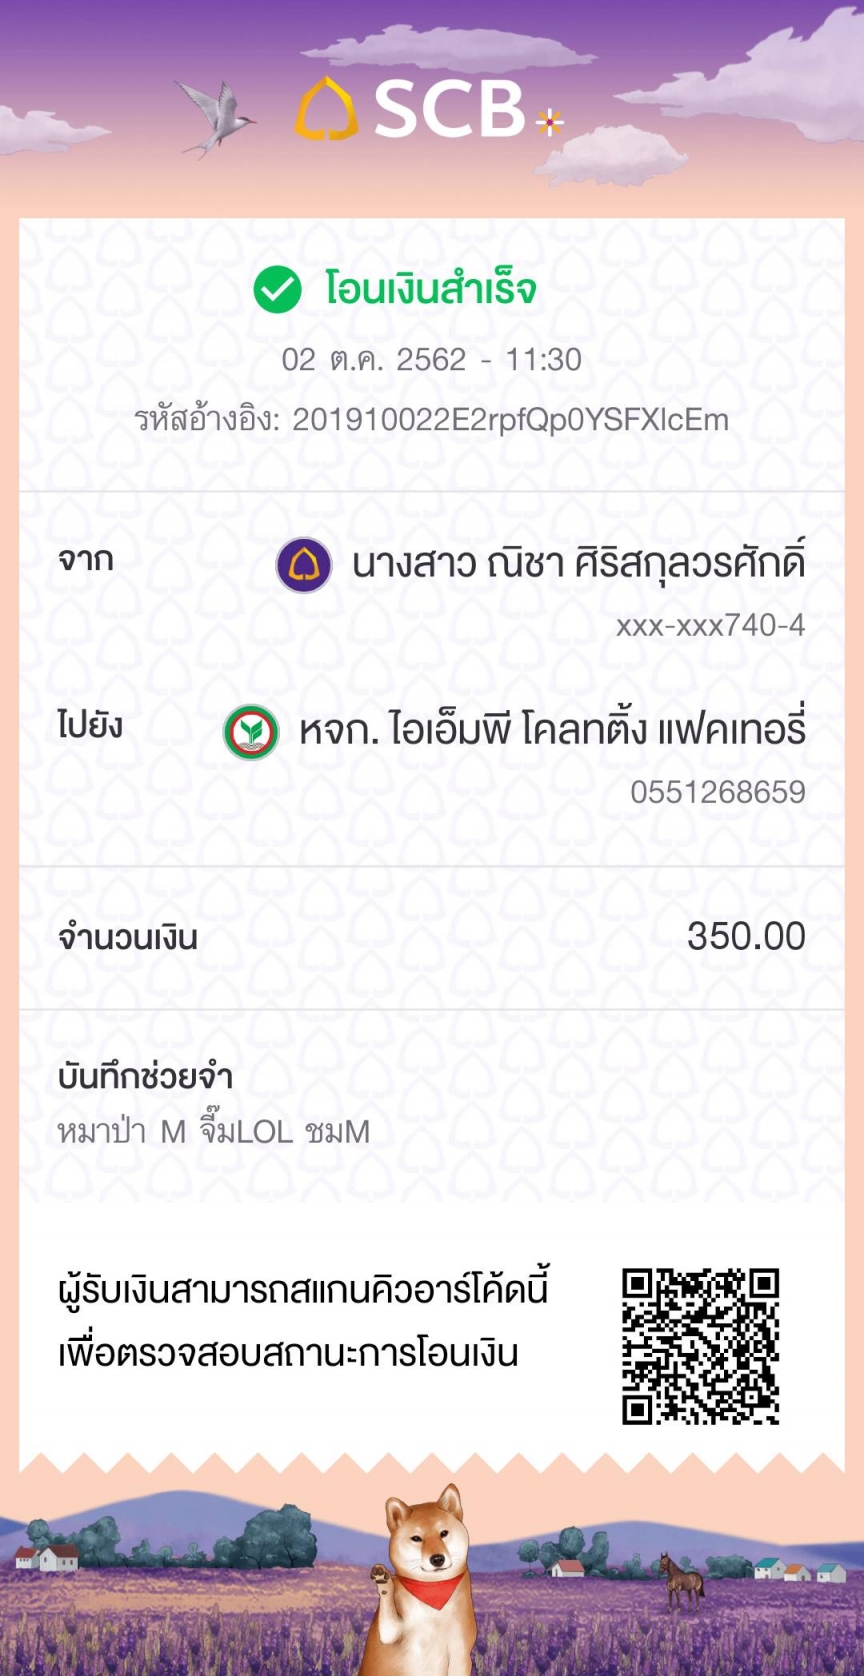Click the sender account xxx-xxx740-4

[710, 626]
